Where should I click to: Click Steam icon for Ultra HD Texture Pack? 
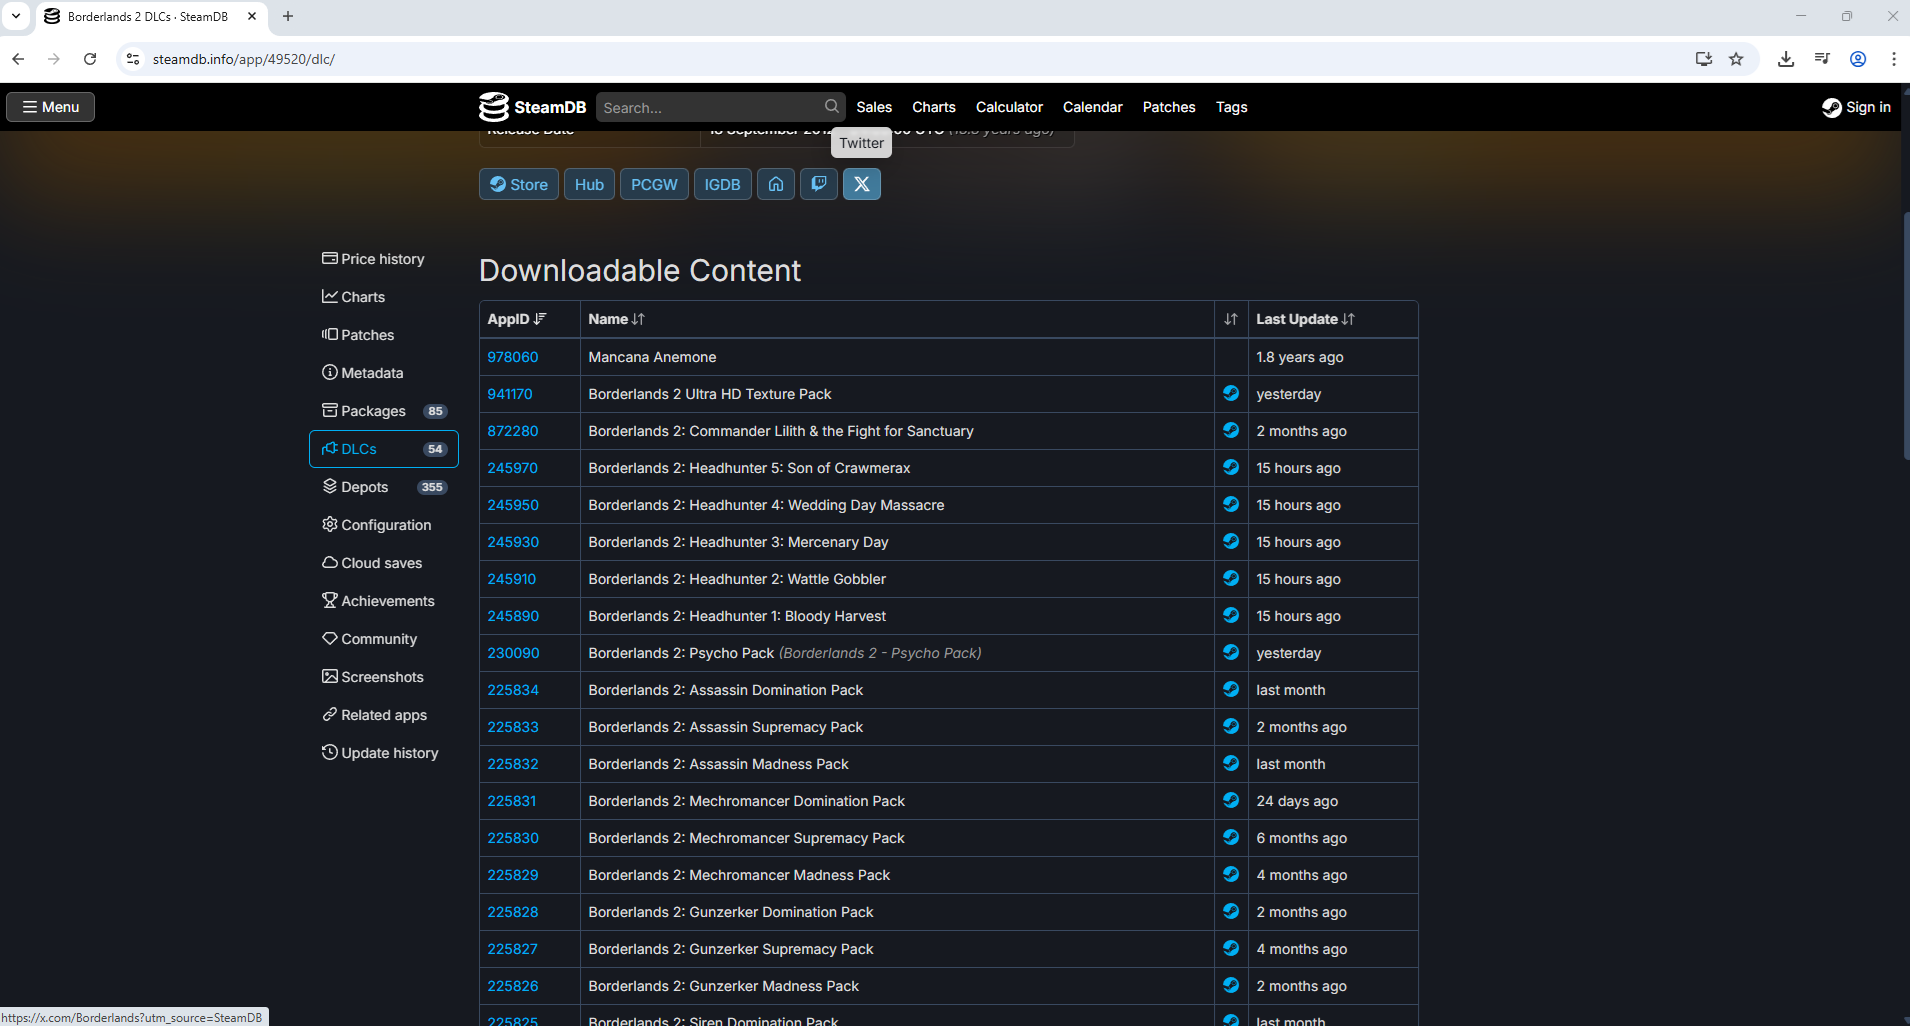pyautogui.click(x=1231, y=394)
